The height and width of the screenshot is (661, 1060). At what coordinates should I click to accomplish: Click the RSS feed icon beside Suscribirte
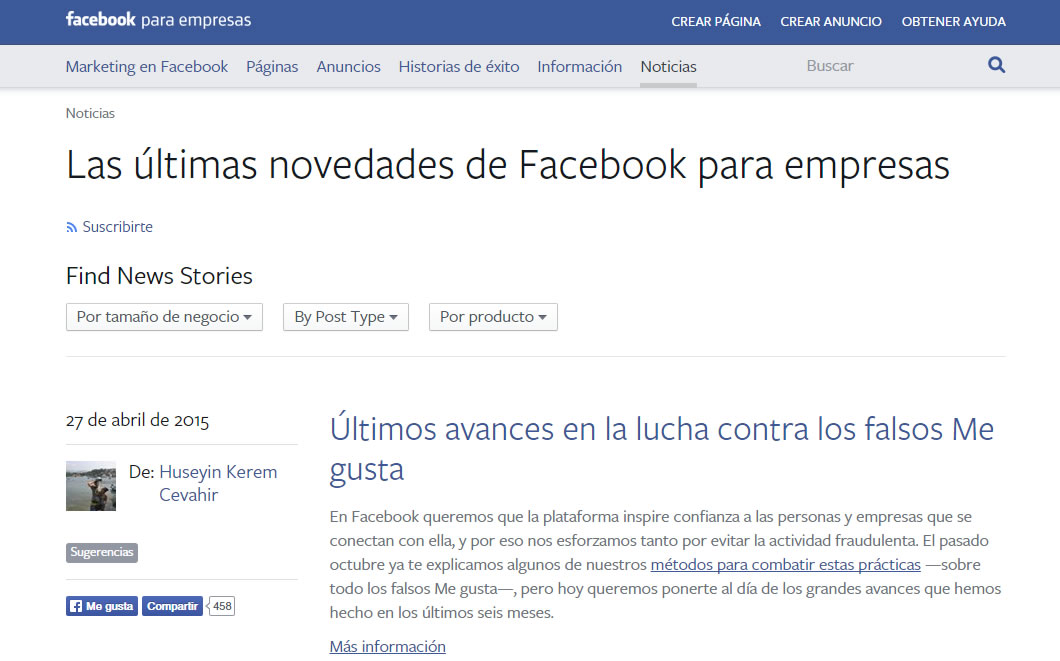pos(70,227)
